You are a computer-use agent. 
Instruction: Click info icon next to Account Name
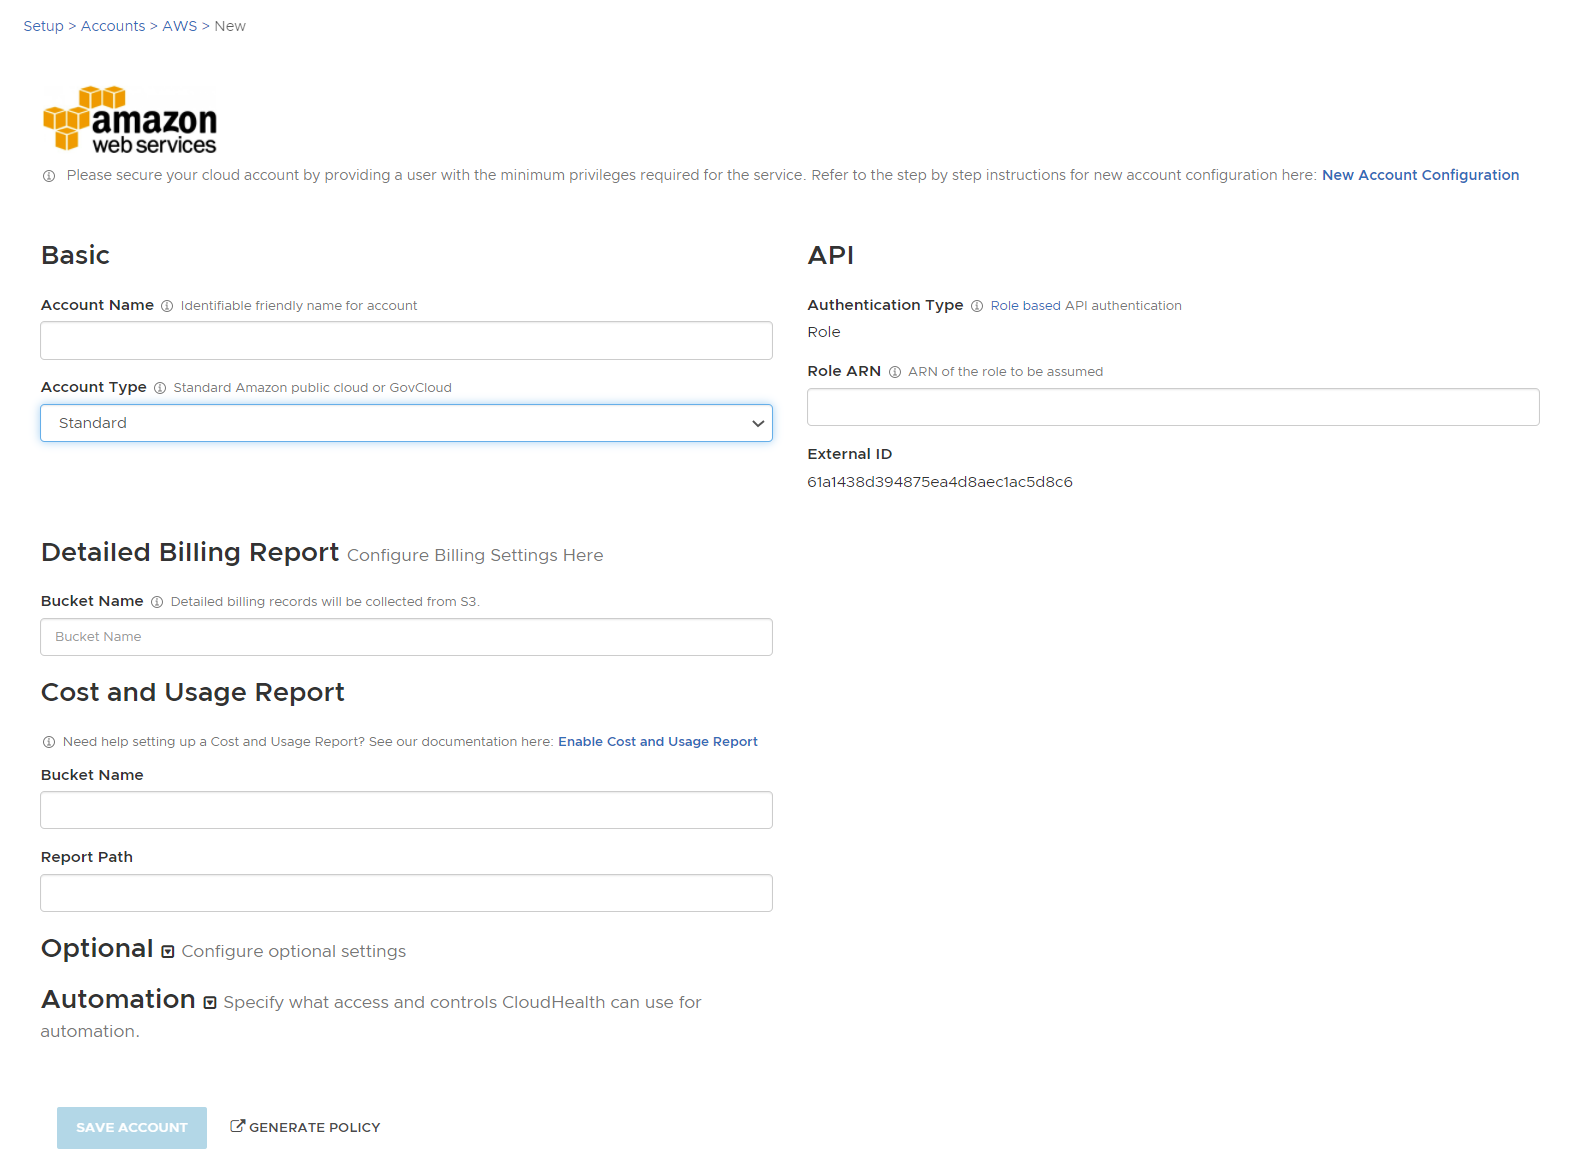pos(167,306)
